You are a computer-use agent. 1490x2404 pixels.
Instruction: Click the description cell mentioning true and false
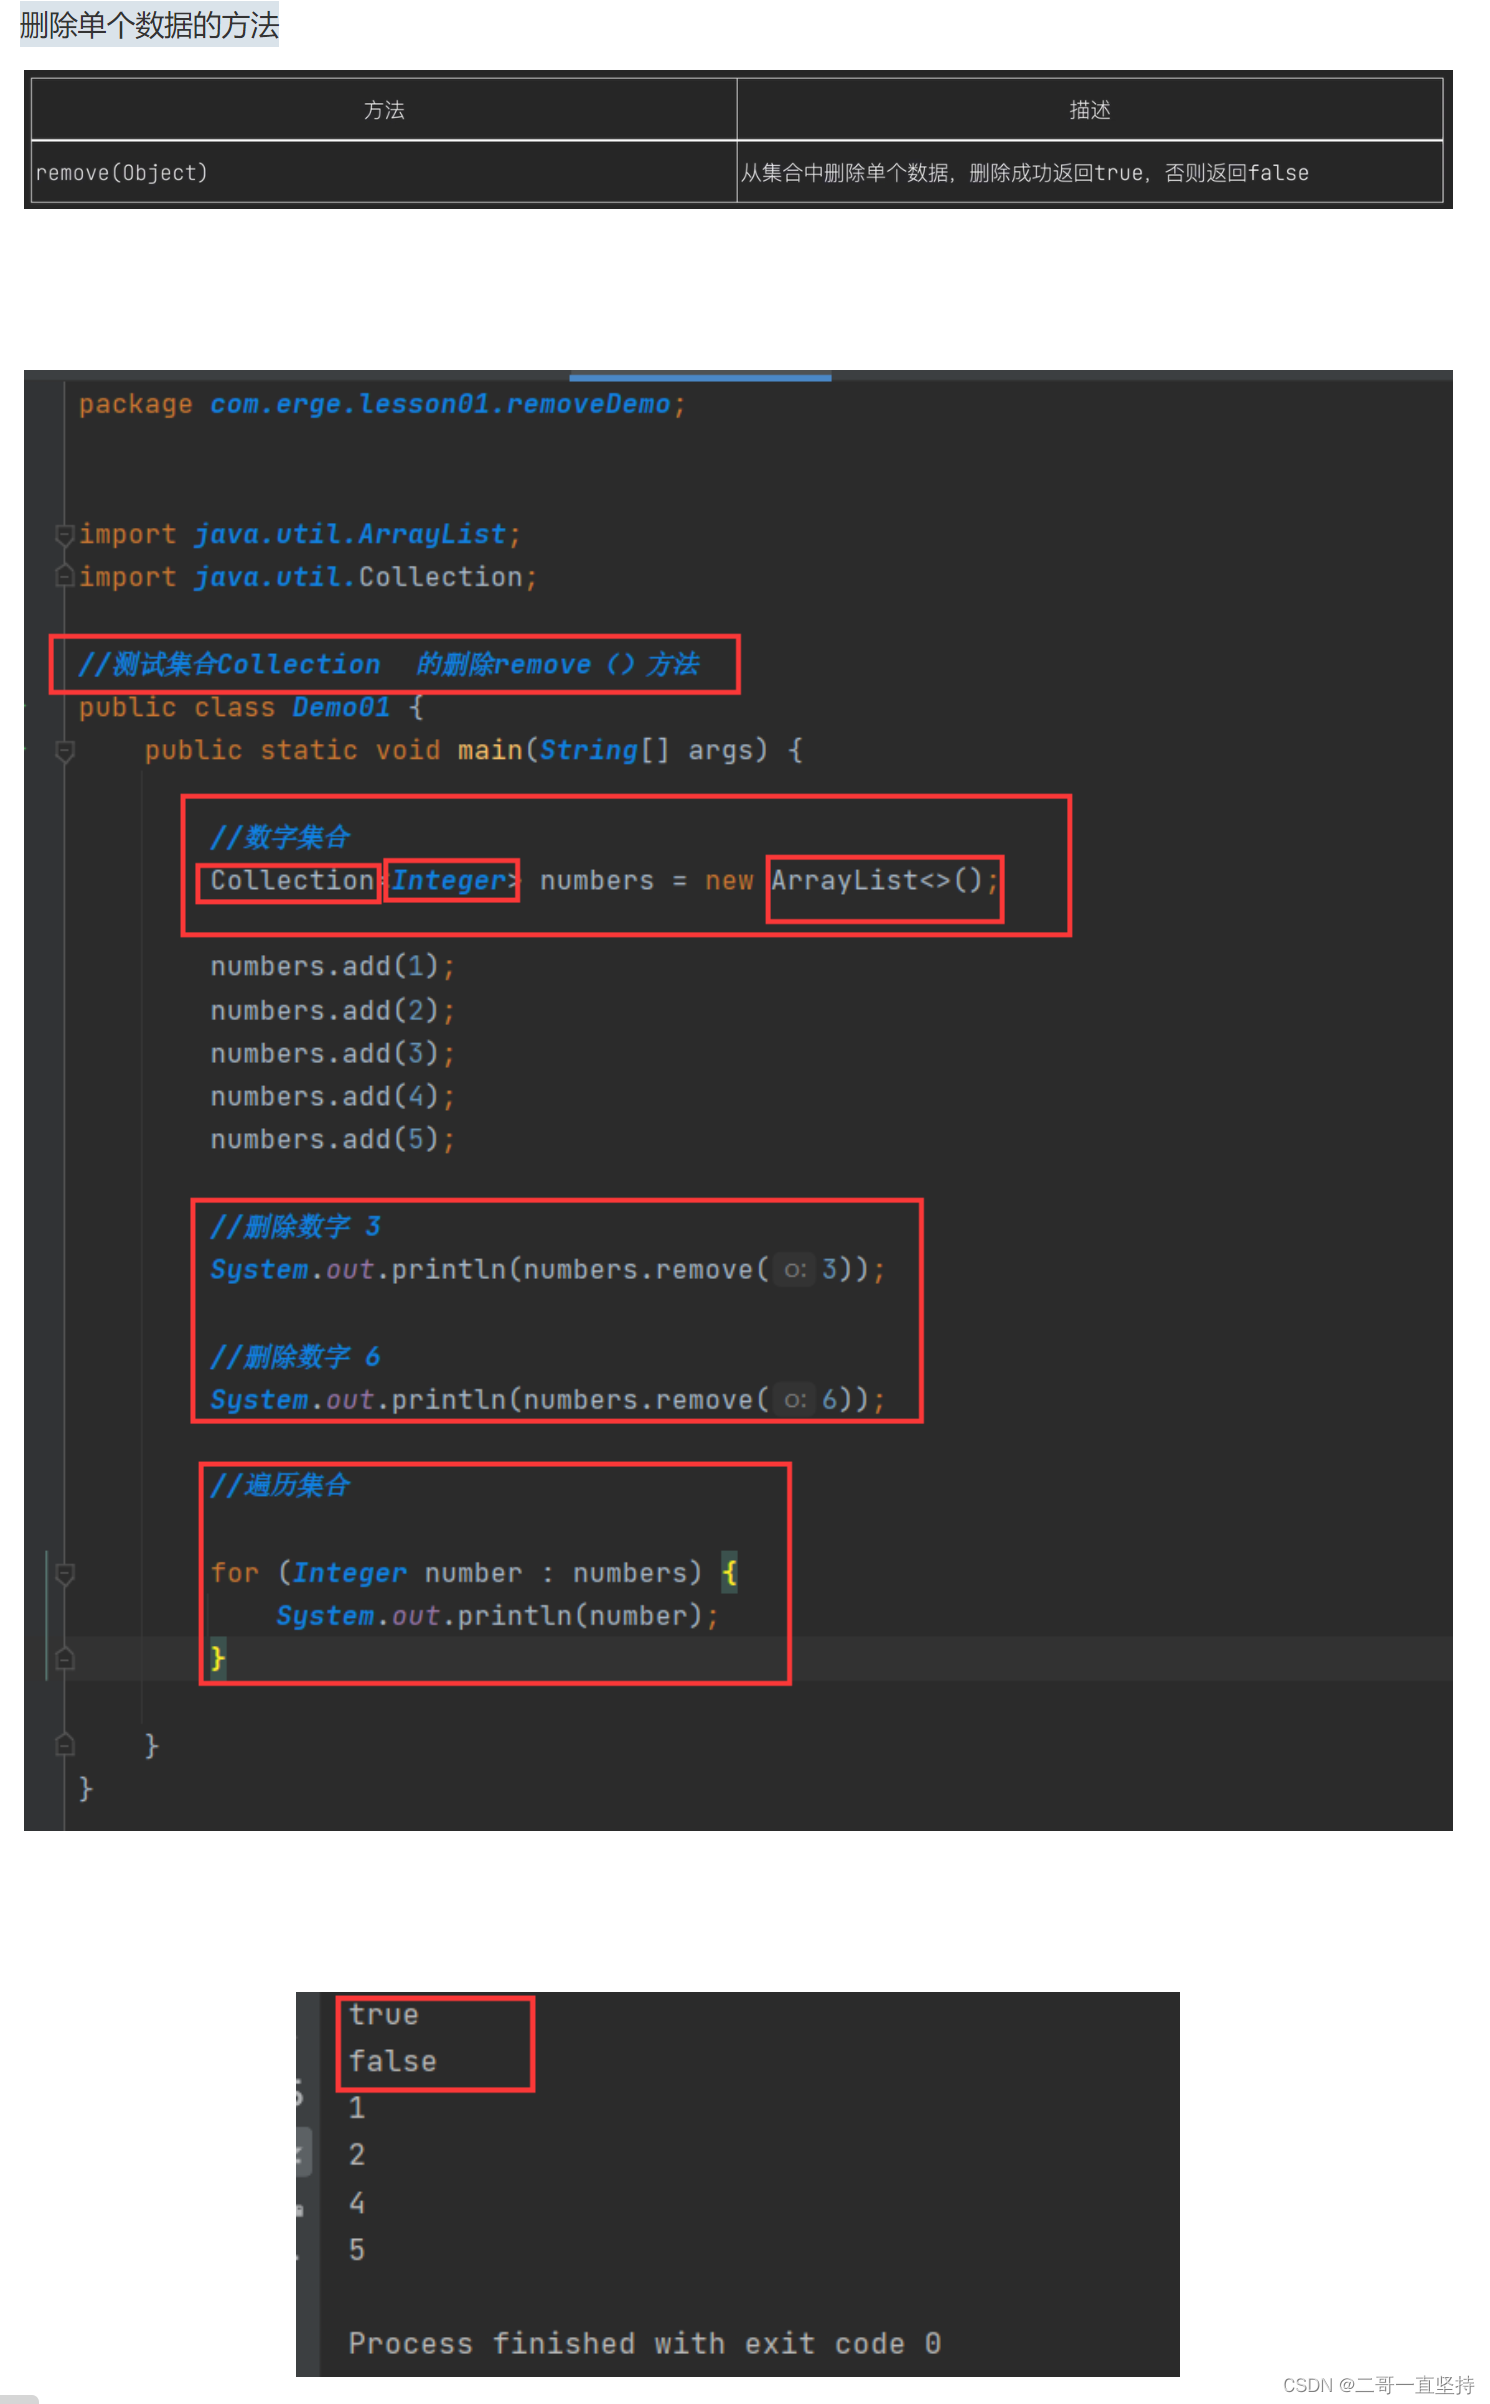tap(1090, 173)
